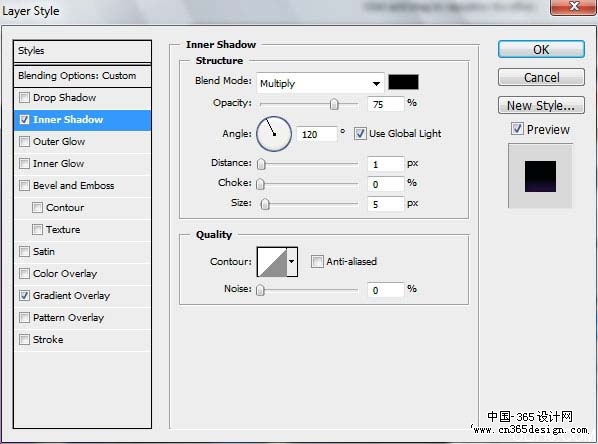This screenshot has width=598, height=444.
Task: Confirm with the OK button
Action: click(541, 50)
